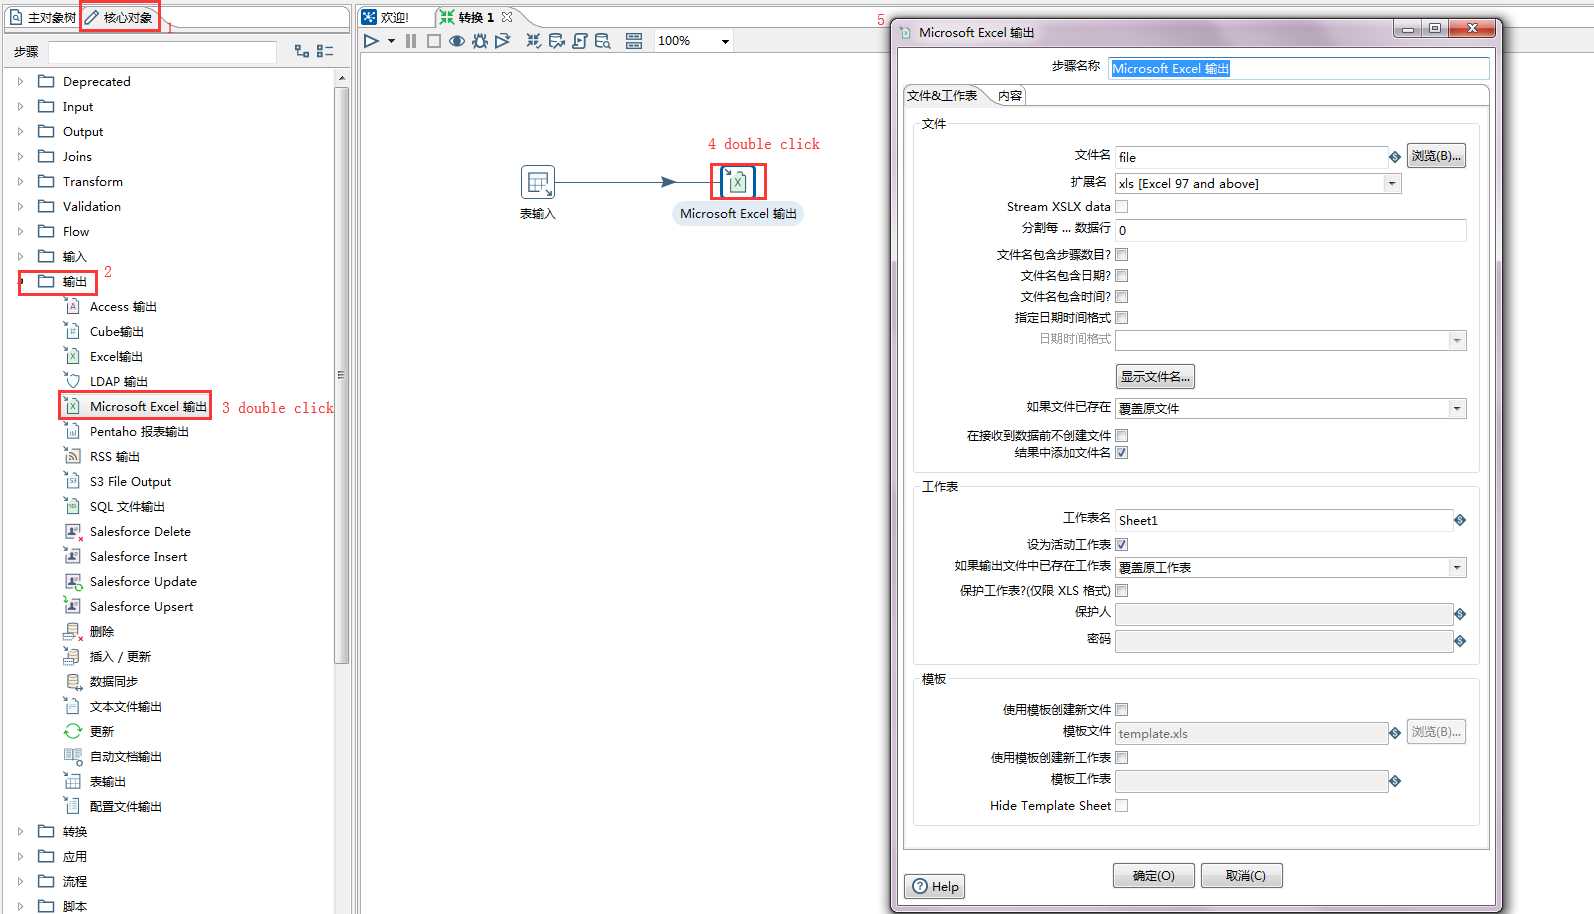This screenshot has height=914, width=1594.
Task: Enable 指定日期时间格式 checkbox
Action: (x=1122, y=318)
